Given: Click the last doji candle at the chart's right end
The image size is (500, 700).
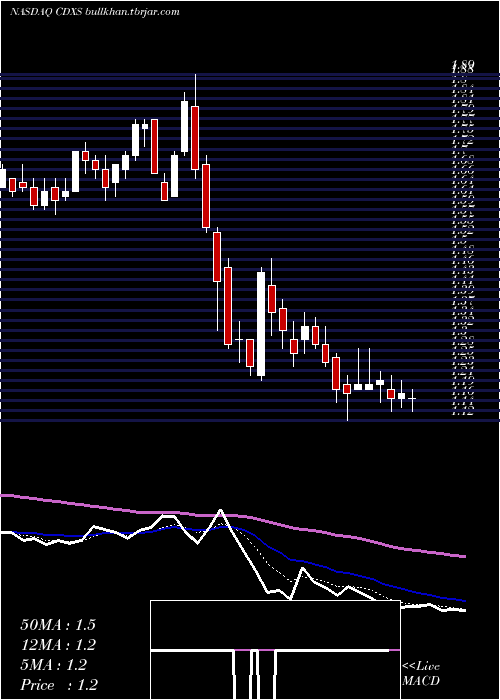Looking at the screenshot, I should click(x=412, y=399).
